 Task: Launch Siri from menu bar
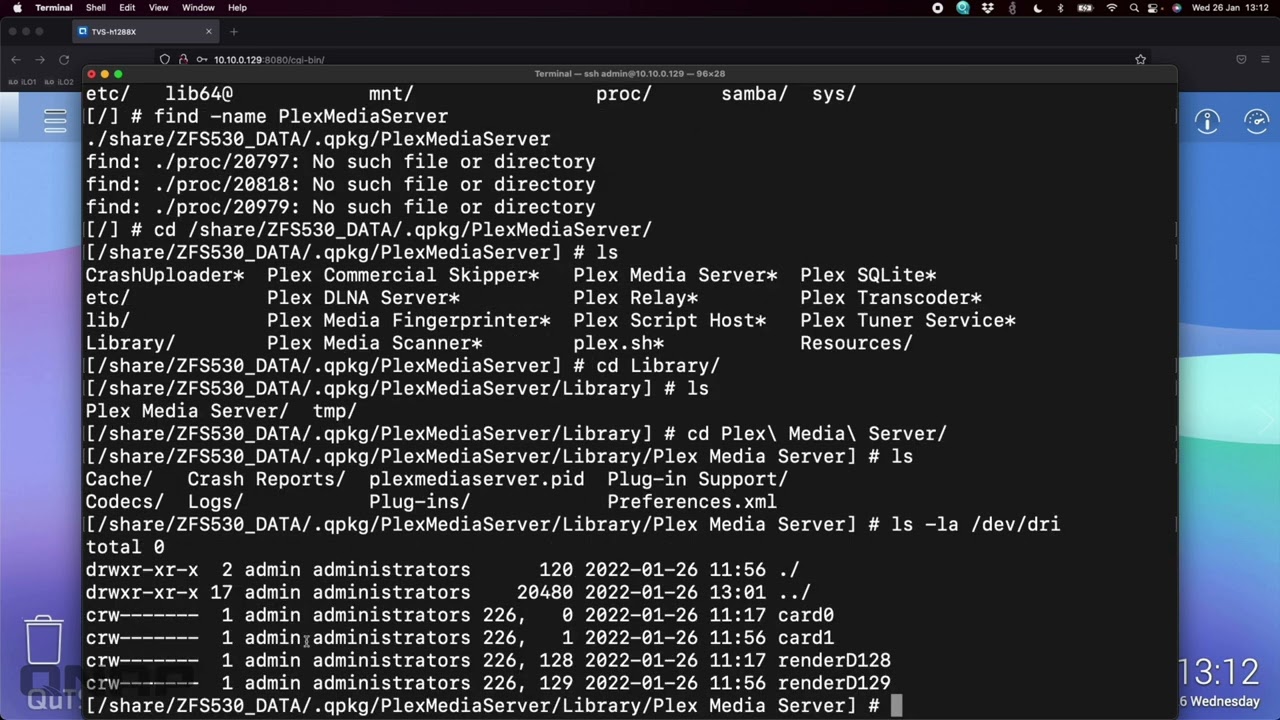1176,8
